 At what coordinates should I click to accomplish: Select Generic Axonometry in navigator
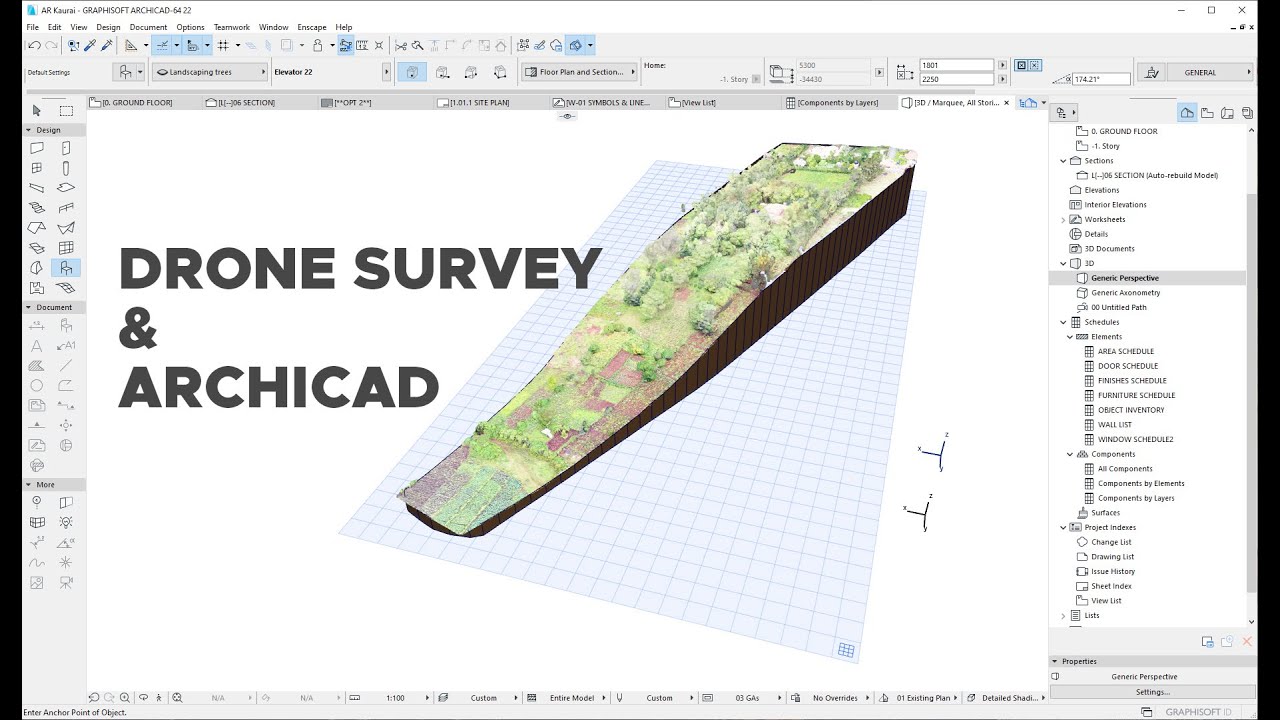(x=1126, y=293)
